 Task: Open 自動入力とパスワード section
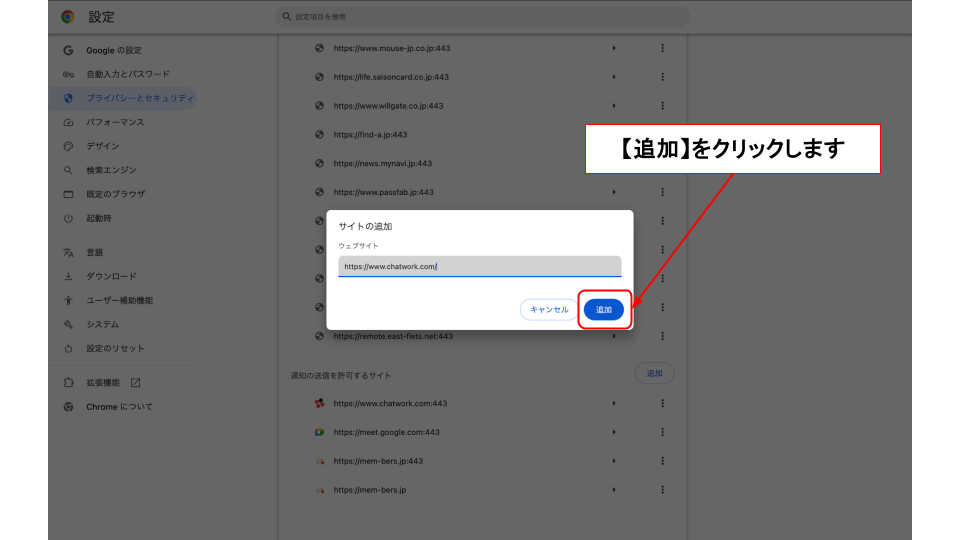pyautogui.click(x=127, y=74)
